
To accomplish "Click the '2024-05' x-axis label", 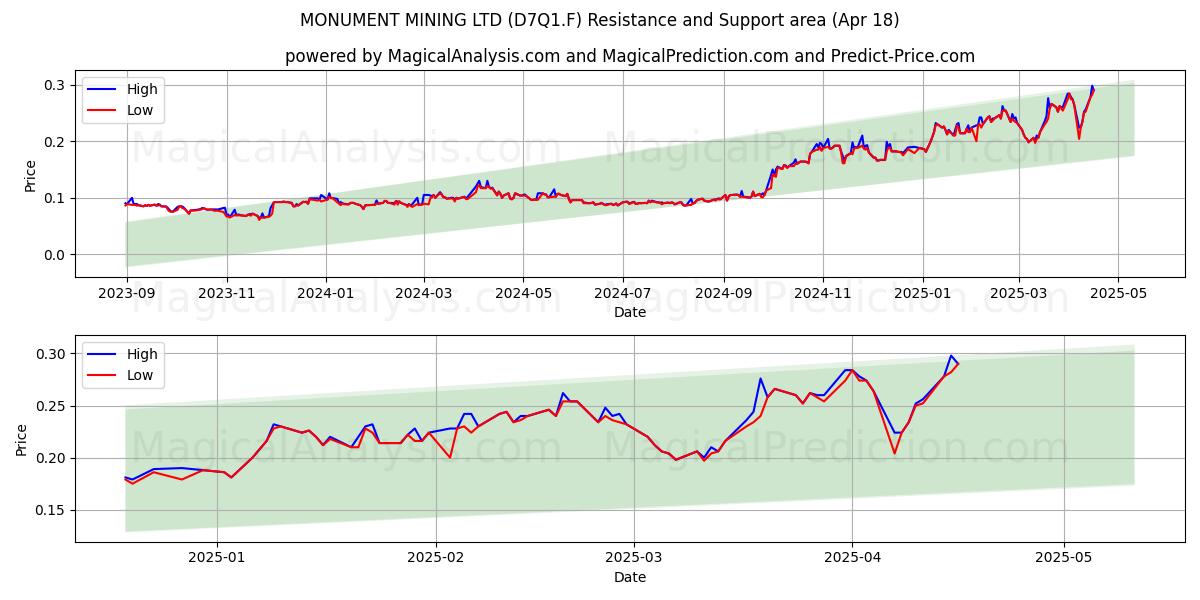I will point(523,294).
